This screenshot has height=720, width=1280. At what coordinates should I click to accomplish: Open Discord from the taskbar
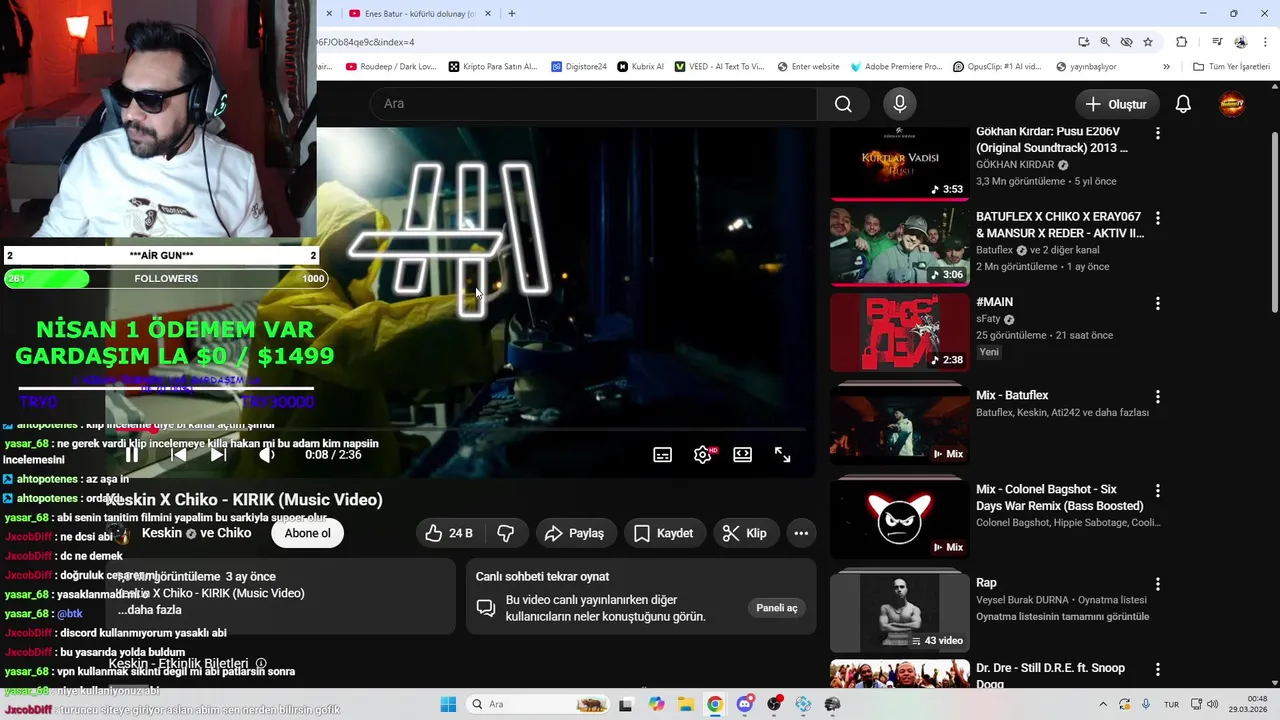coord(744,704)
